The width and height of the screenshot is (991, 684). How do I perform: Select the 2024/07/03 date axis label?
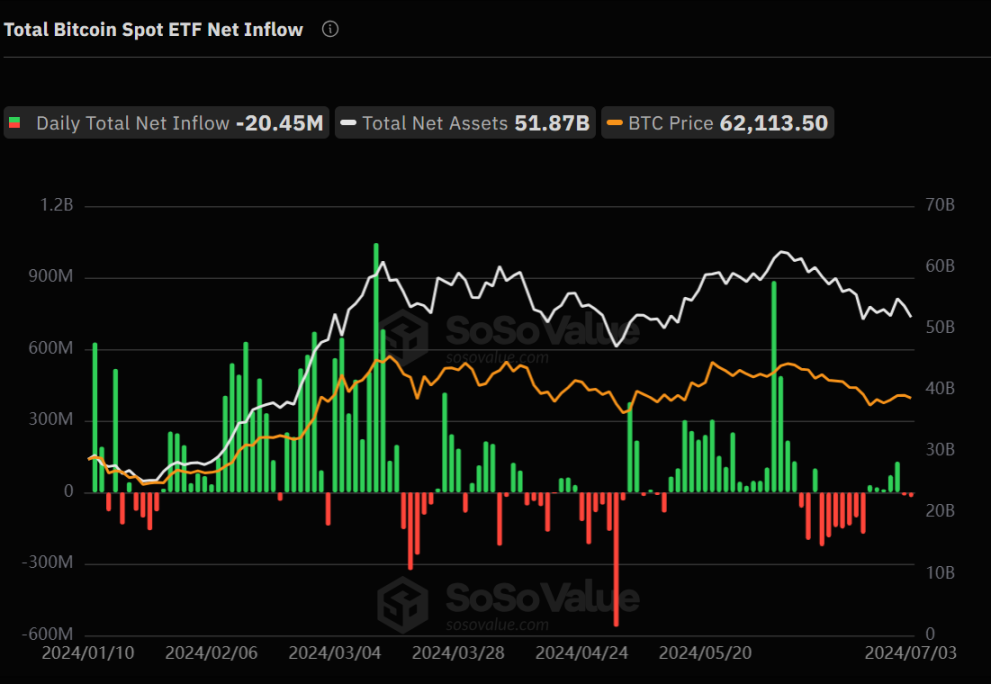pyautogui.click(x=910, y=653)
